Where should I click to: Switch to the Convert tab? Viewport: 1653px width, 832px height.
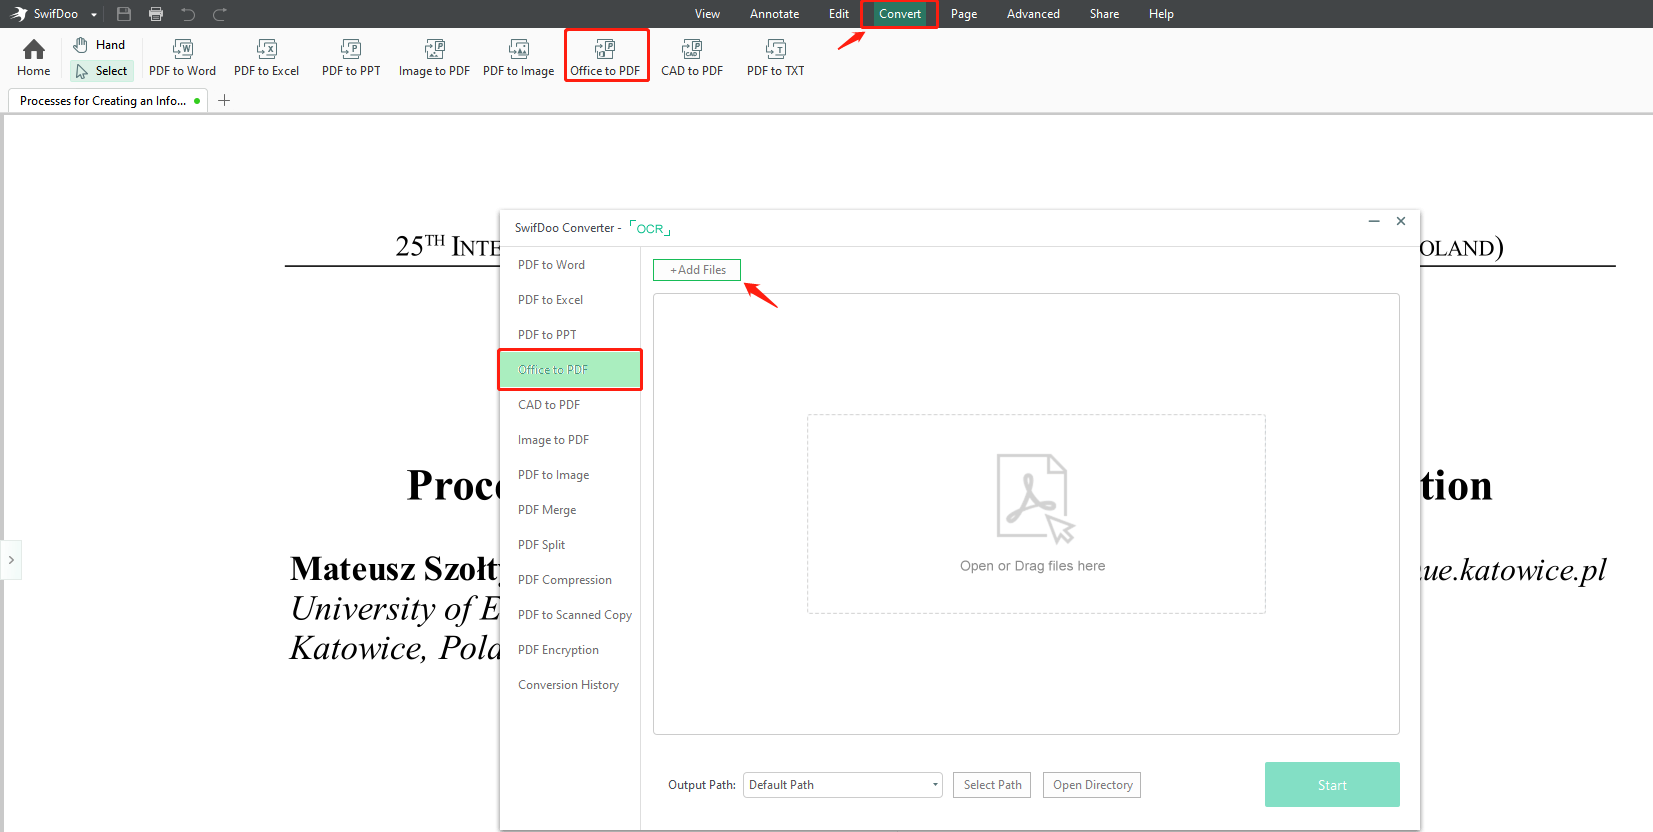[900, 14]
